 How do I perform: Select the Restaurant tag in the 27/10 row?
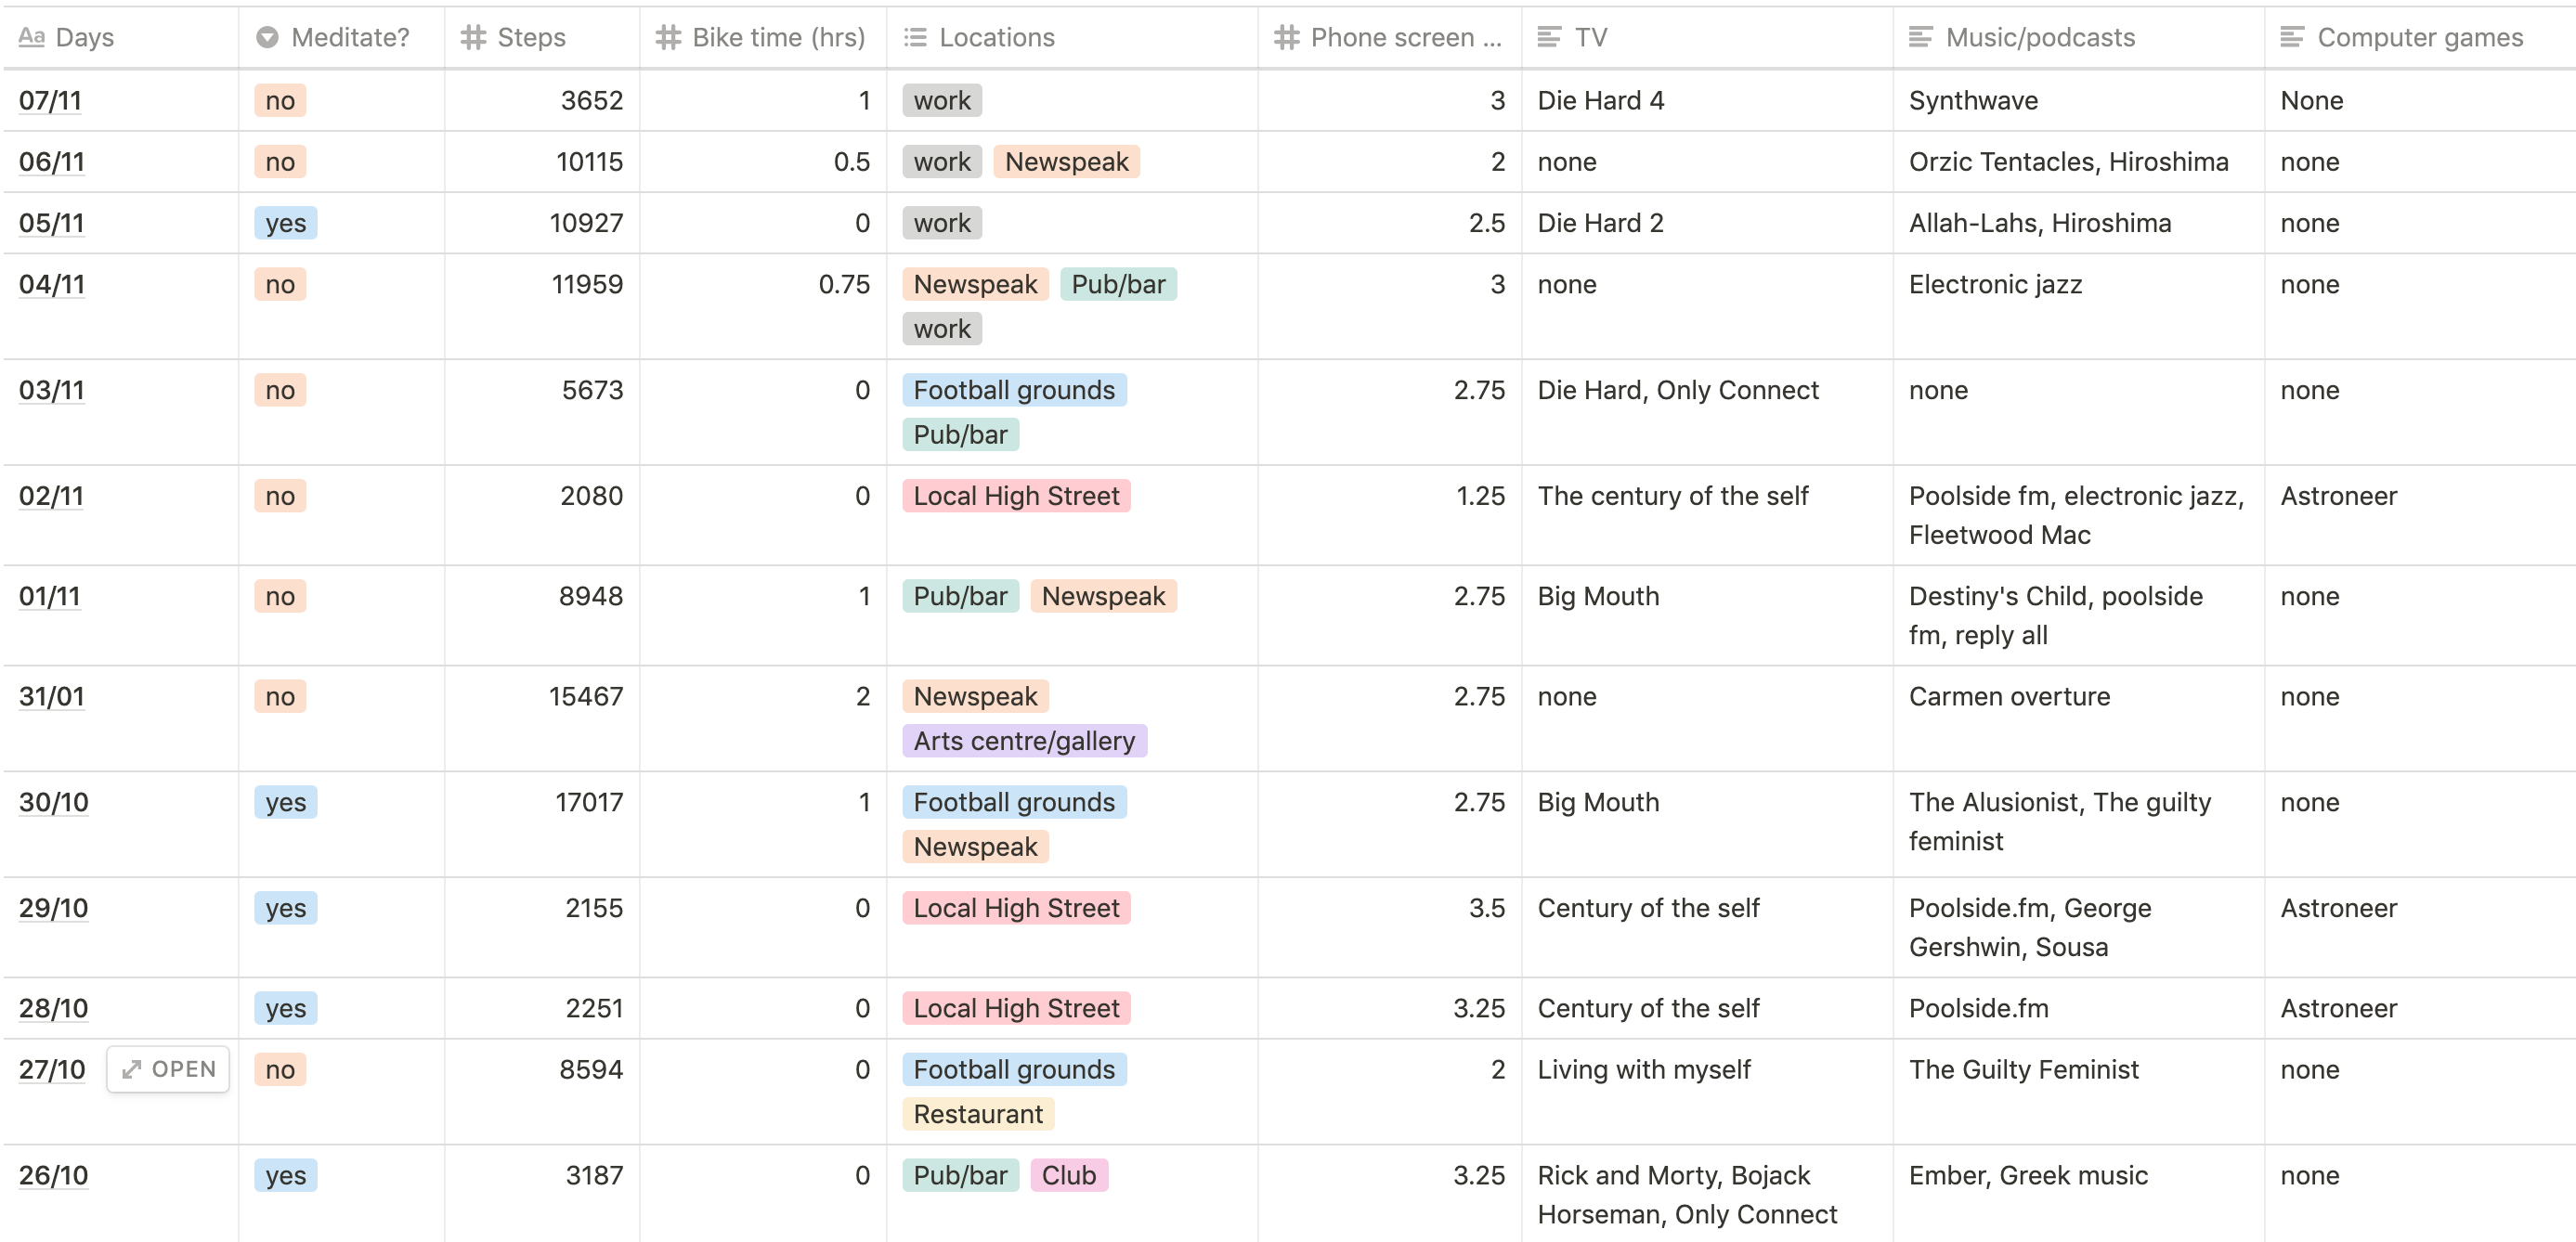[978, 1115]
